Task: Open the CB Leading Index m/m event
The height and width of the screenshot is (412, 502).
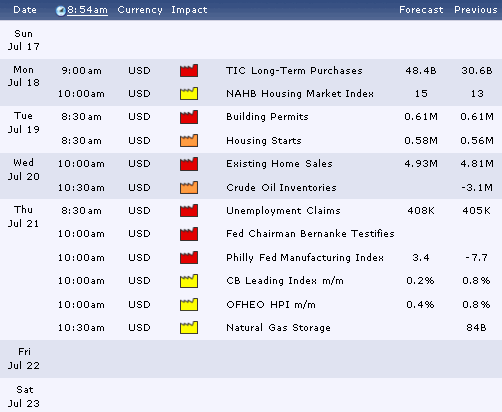Action: [285, 281]
